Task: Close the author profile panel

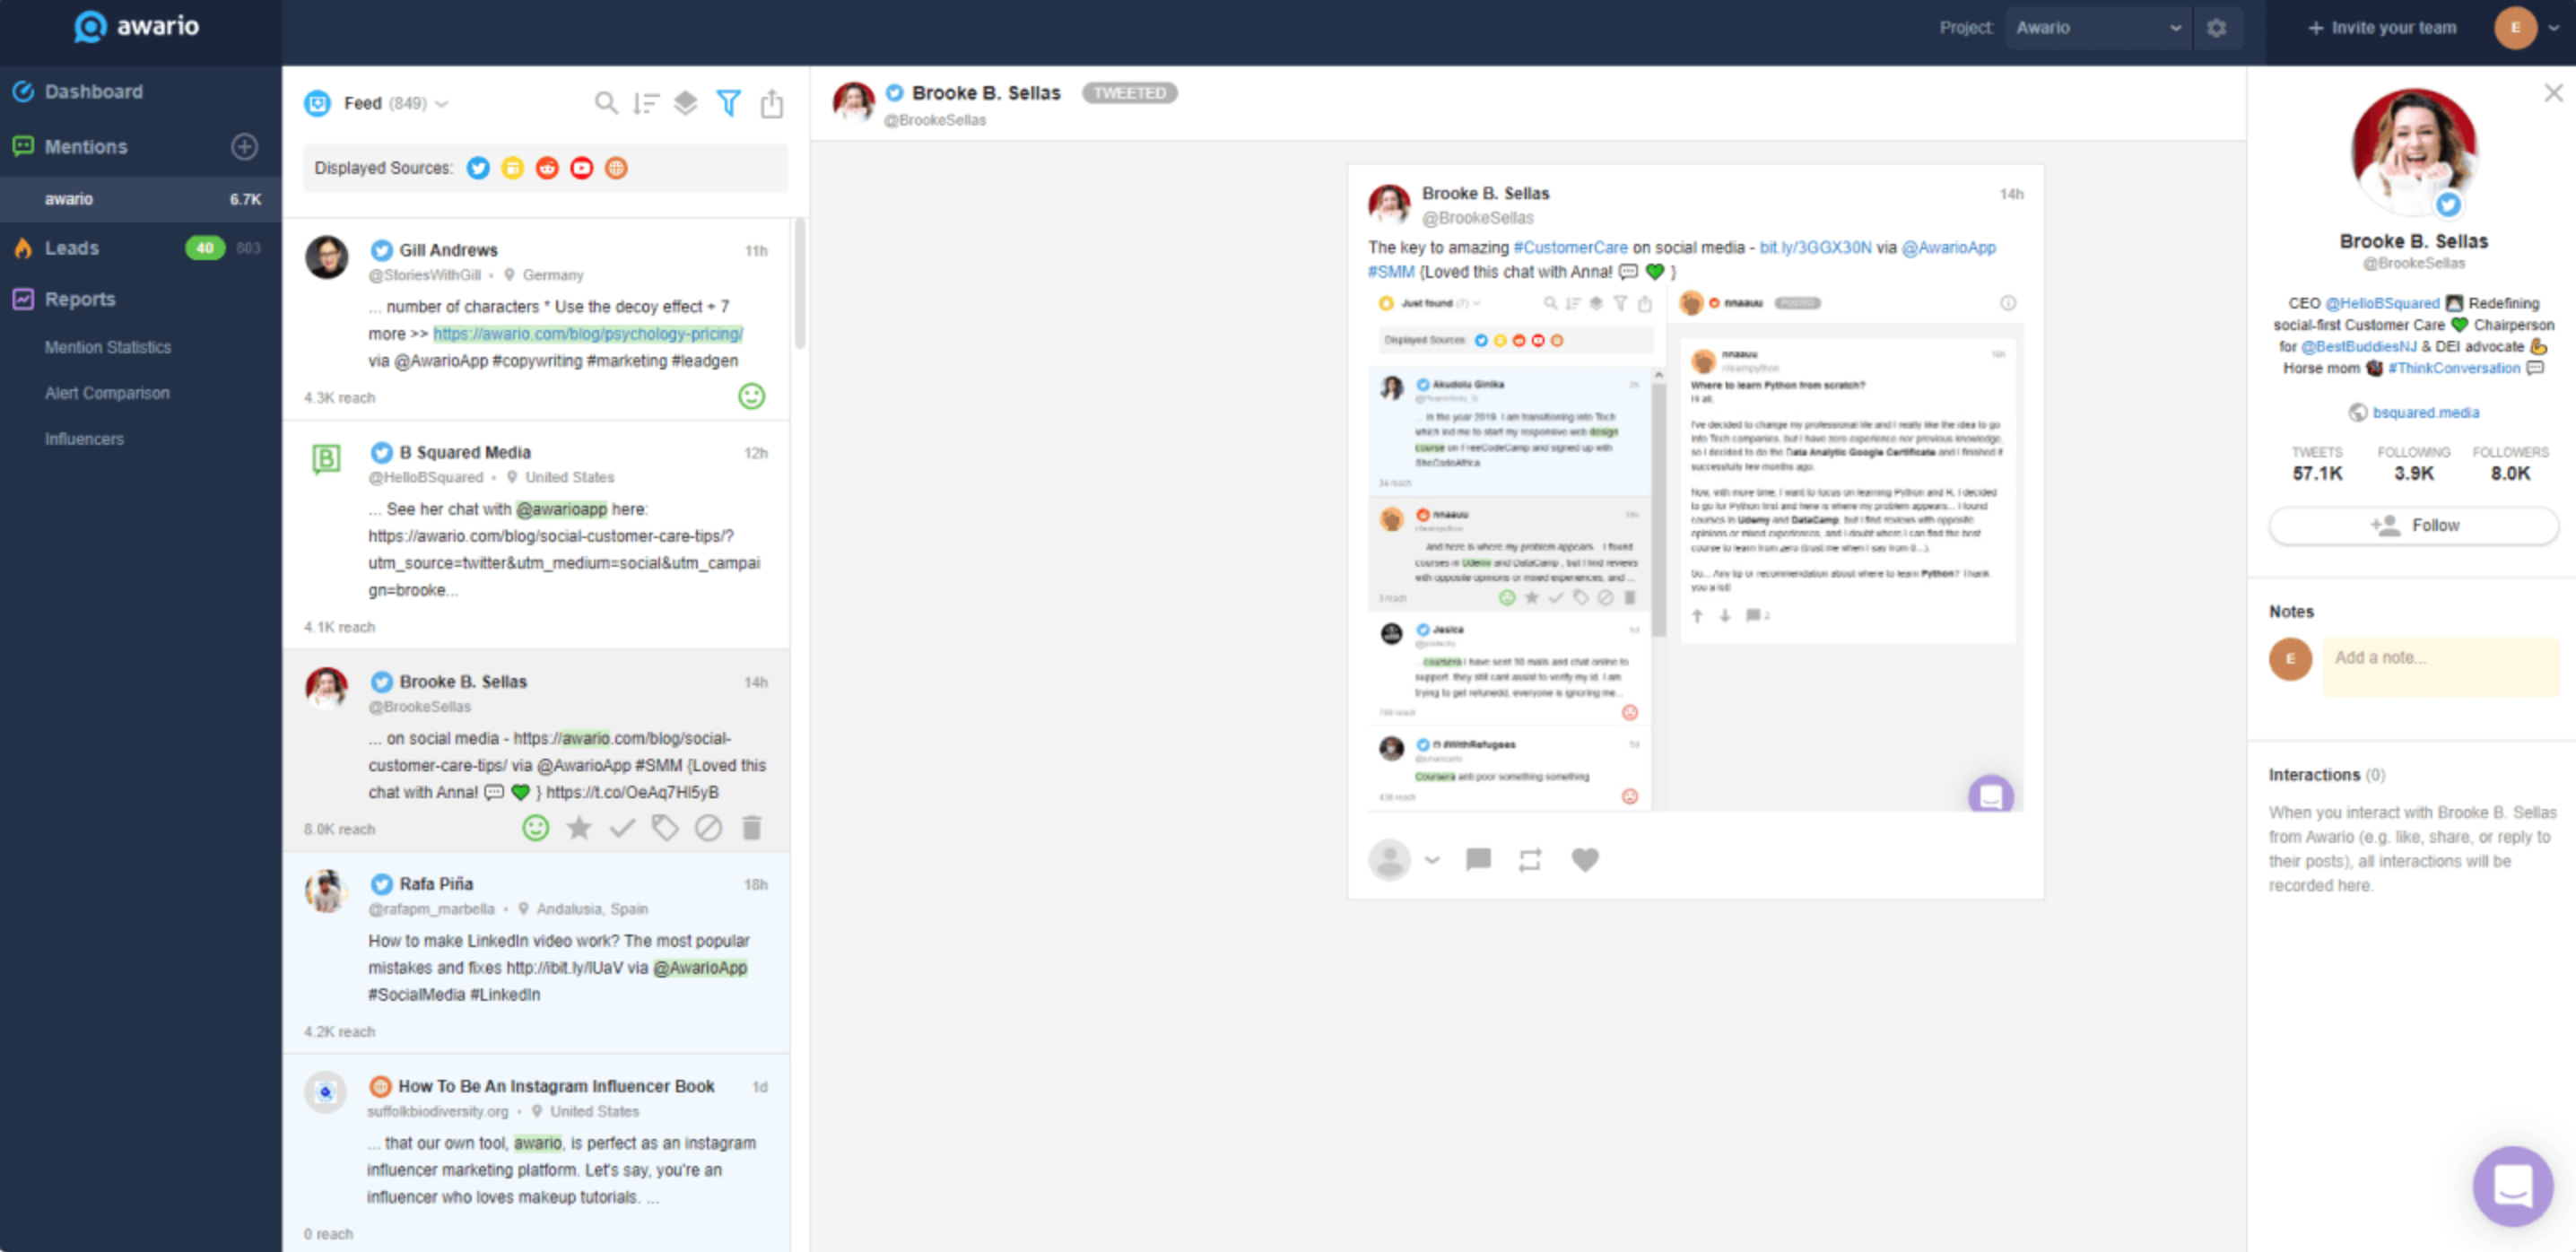Action: [x=2554, y=93]
